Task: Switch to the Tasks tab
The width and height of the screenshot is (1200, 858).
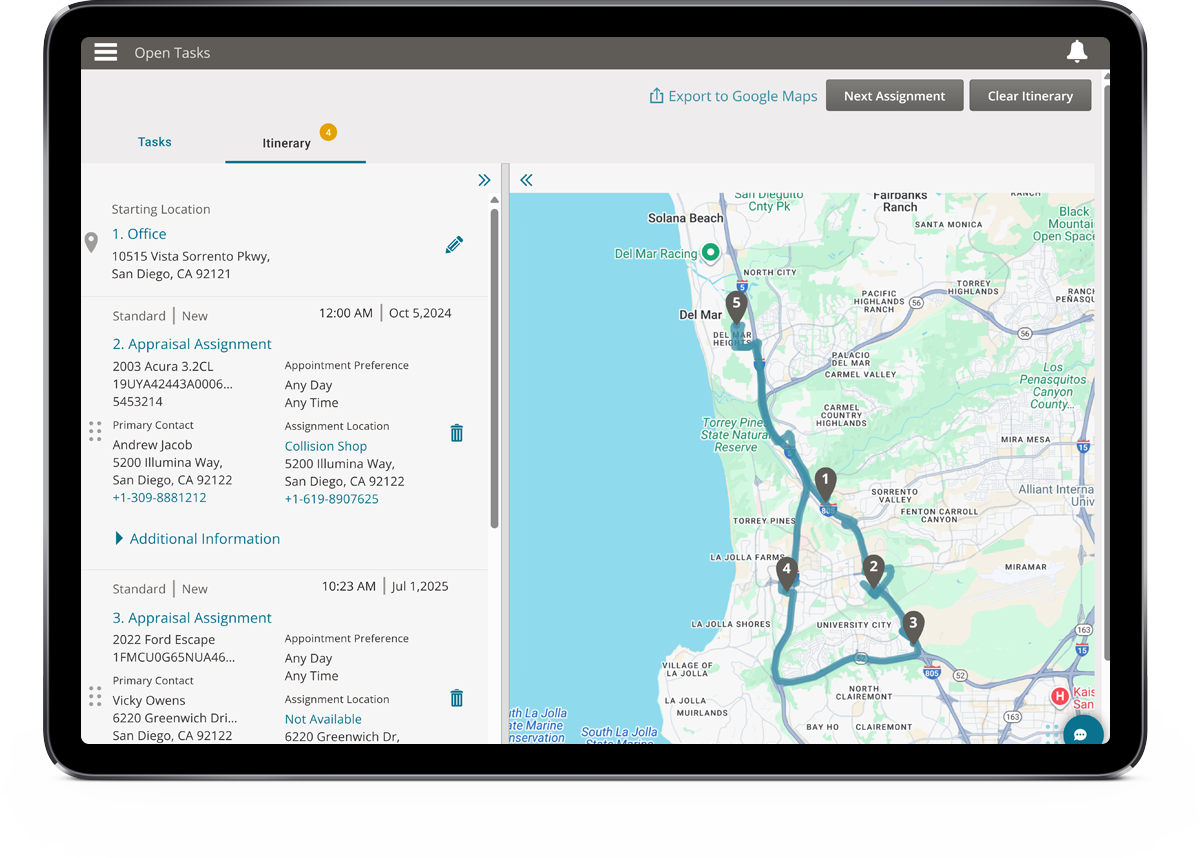Action: (154, 141)
